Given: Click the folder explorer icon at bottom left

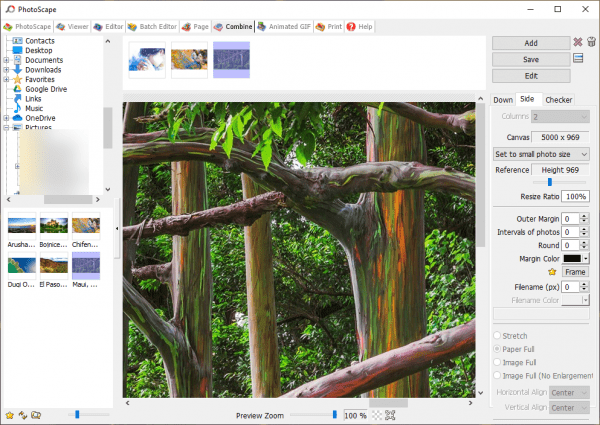Looking at the screenshot, I should (x=36, y=415).
